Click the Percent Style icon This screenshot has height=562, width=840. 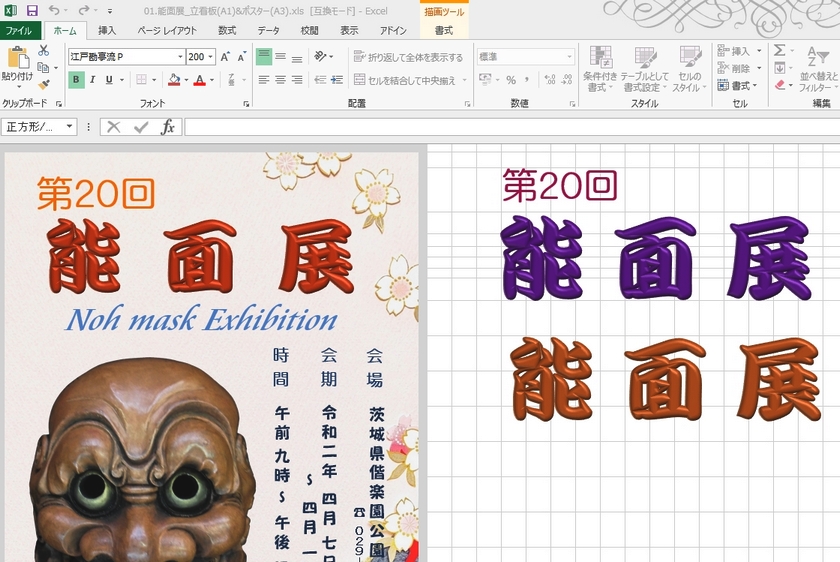[511, 80]
